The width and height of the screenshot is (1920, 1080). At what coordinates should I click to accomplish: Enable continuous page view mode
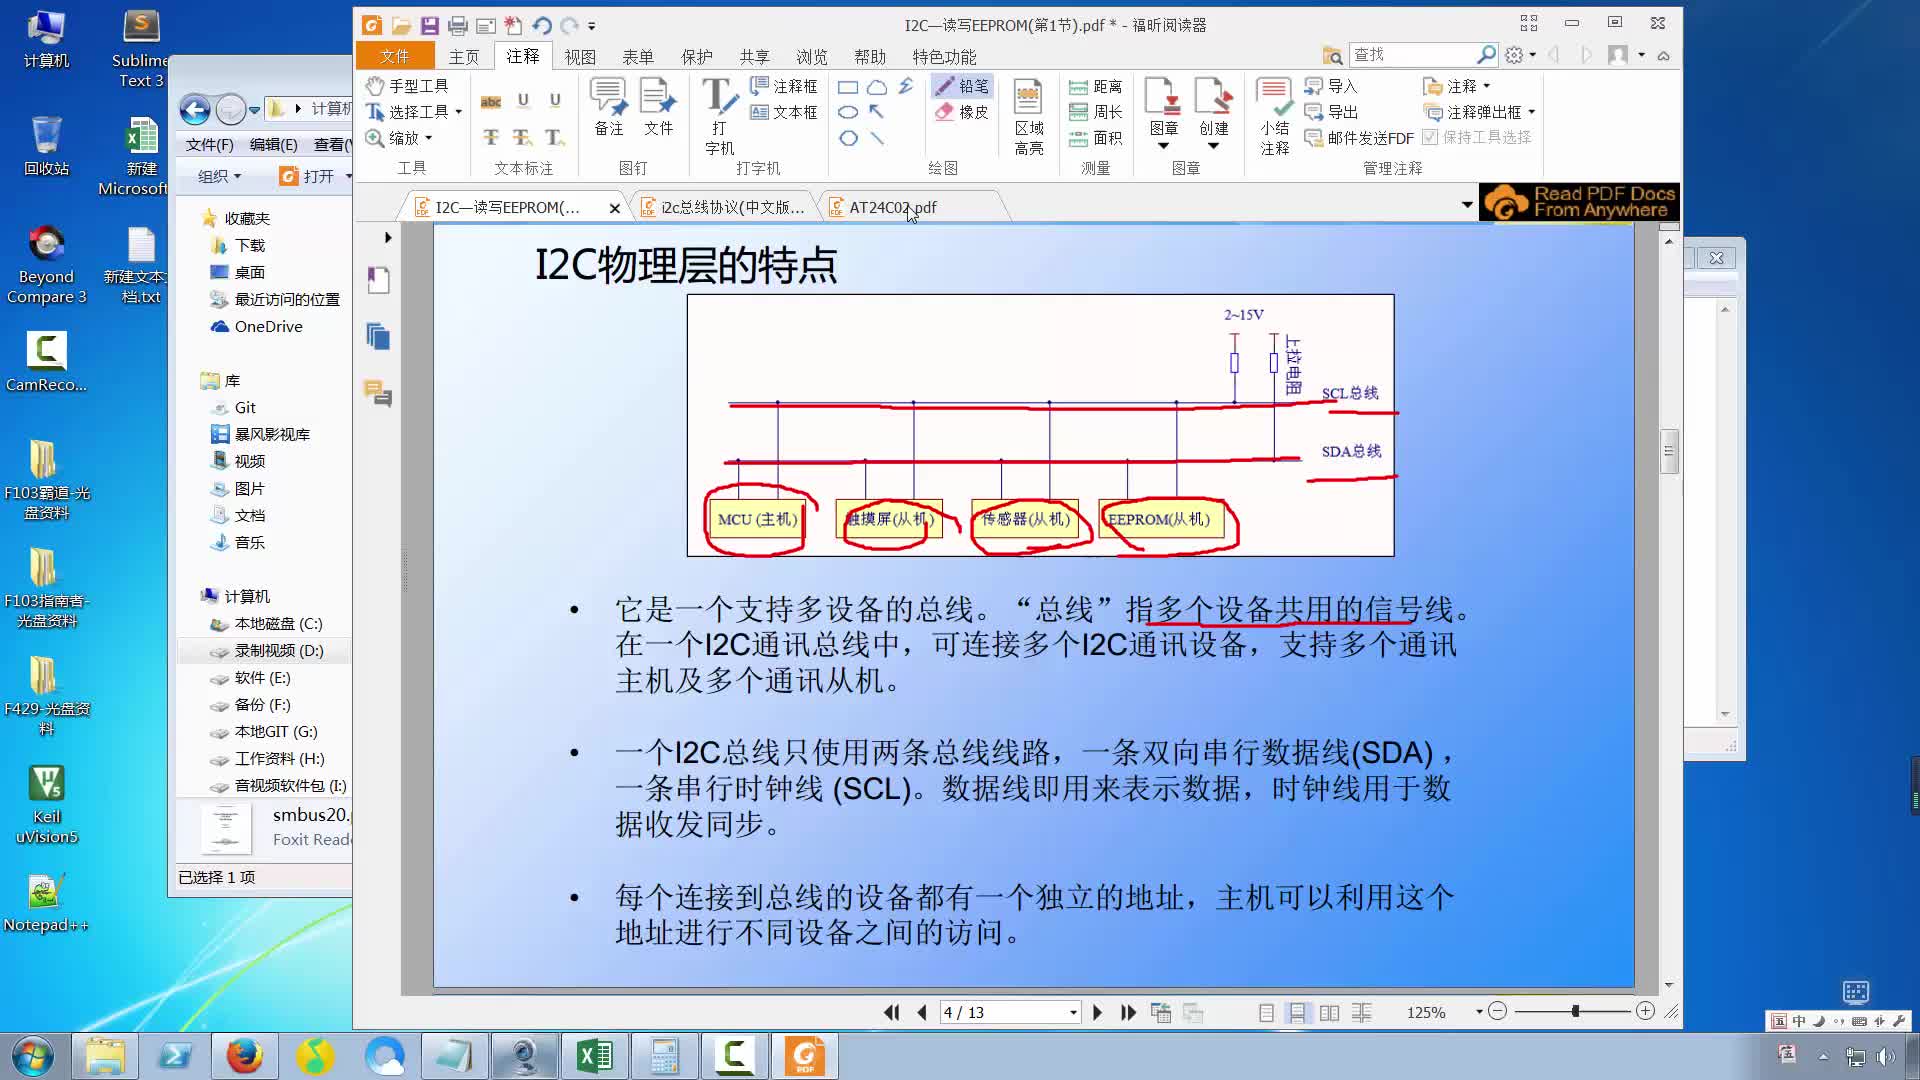coord(1297,1013)
